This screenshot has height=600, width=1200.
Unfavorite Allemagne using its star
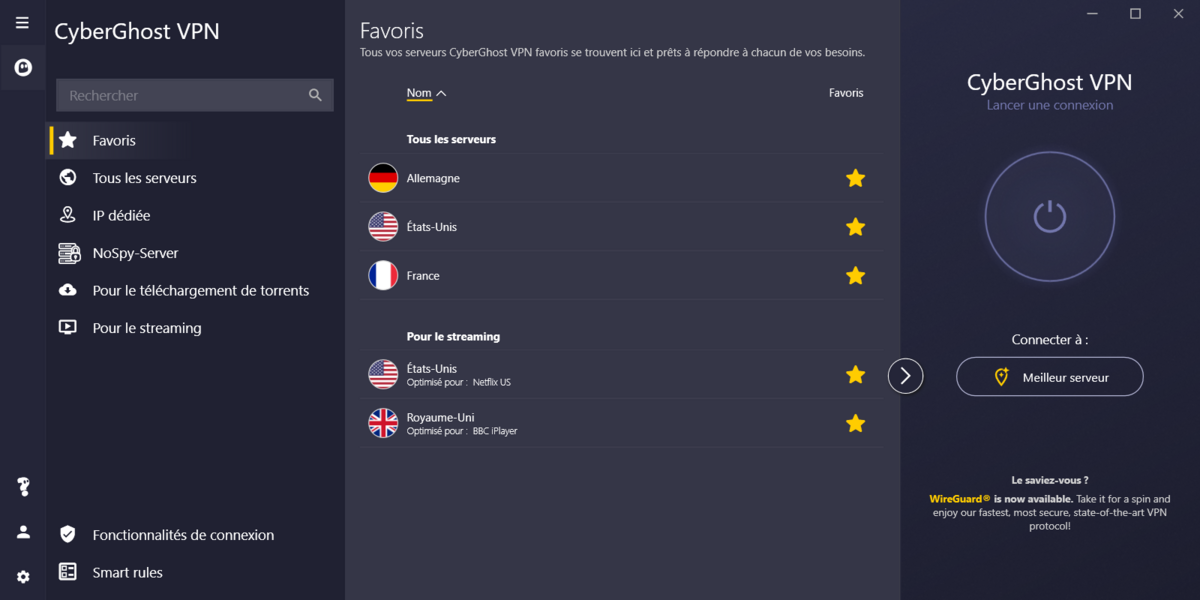click(x=855, y=178)
